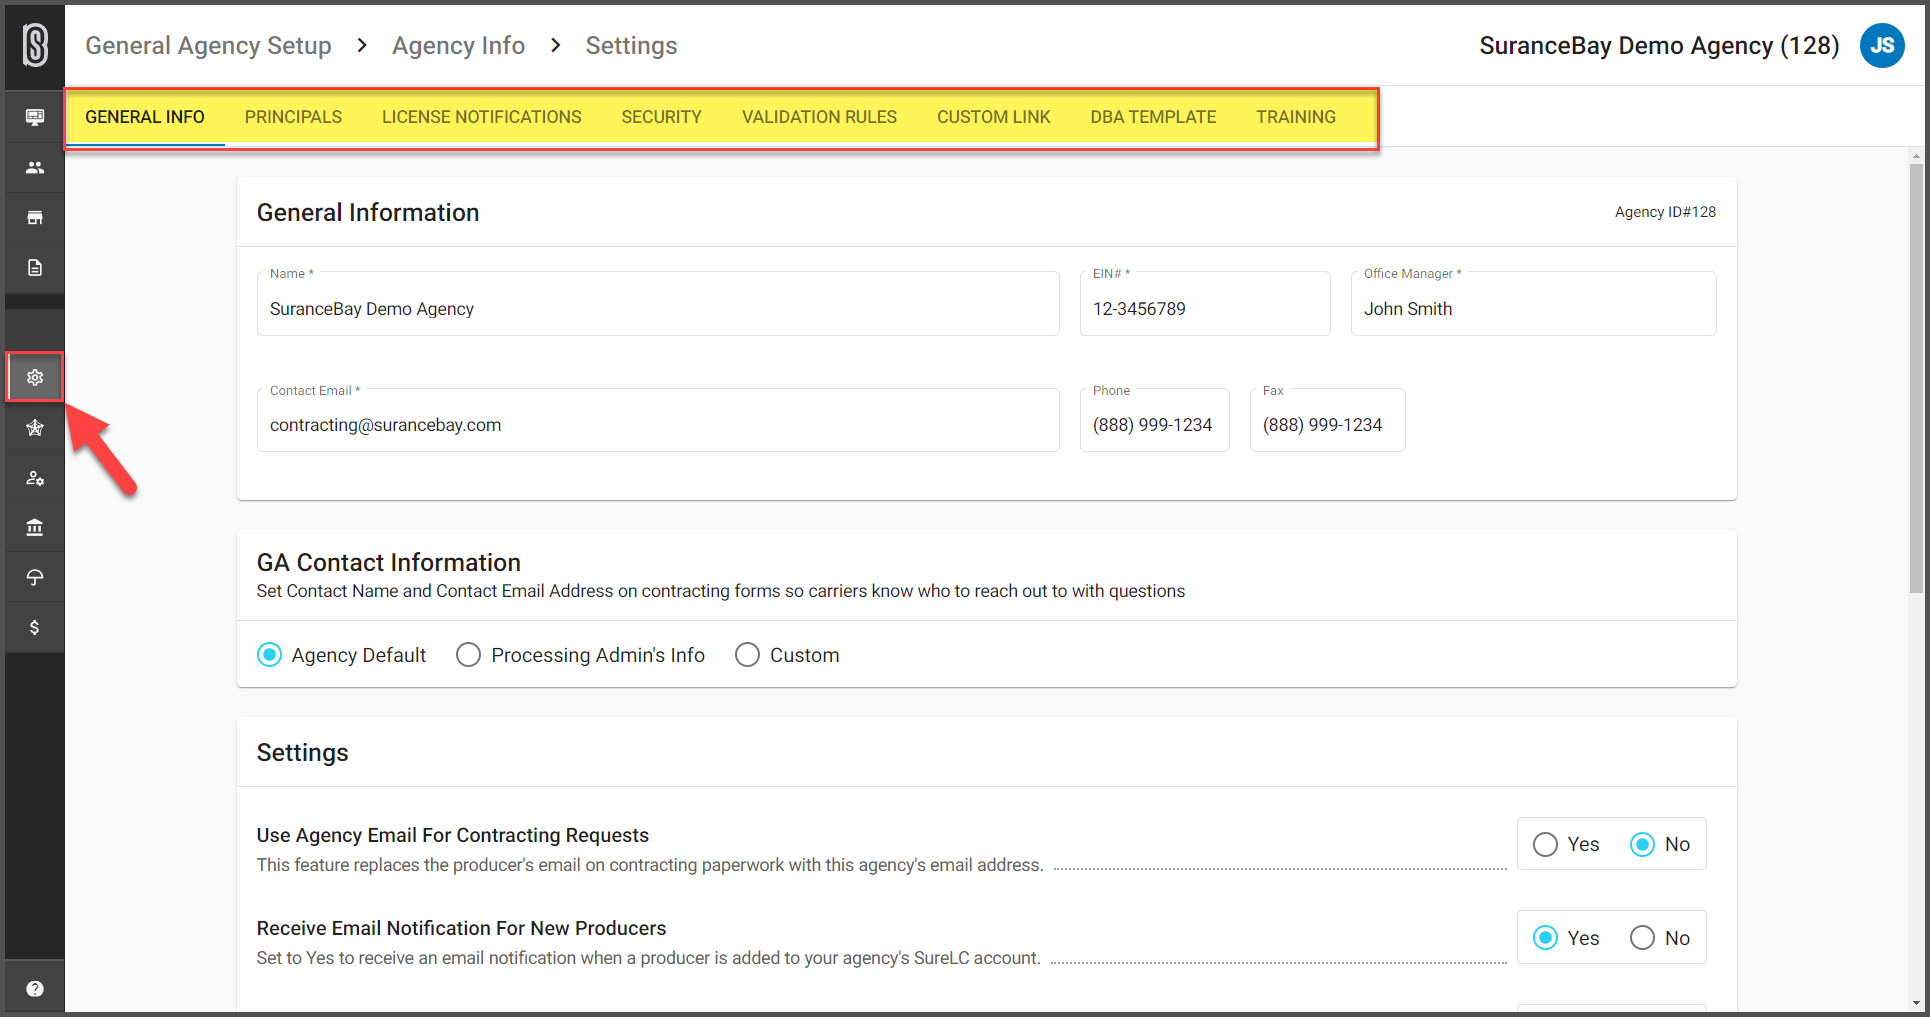Screen dimensions: 1930x1017
Task: Open the help question mark icon
Action: [35, 988]
